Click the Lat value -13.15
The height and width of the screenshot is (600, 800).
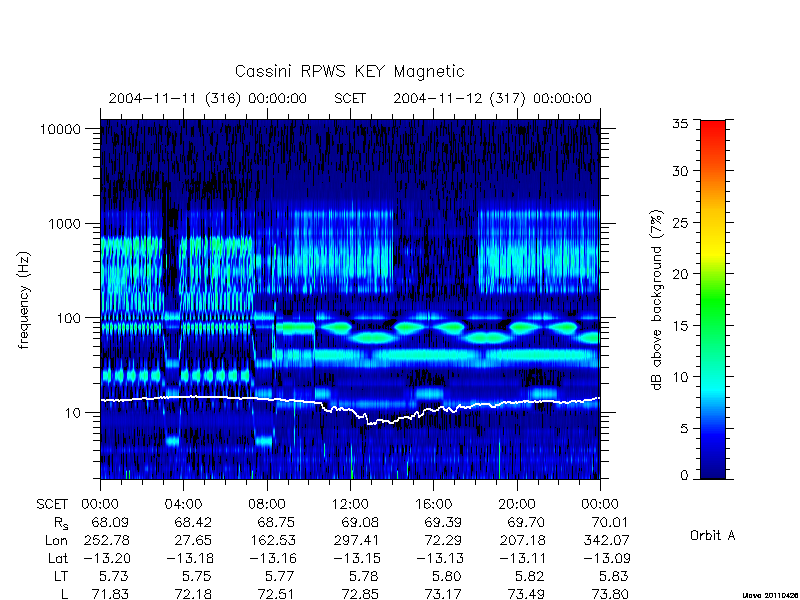(357, 558)
